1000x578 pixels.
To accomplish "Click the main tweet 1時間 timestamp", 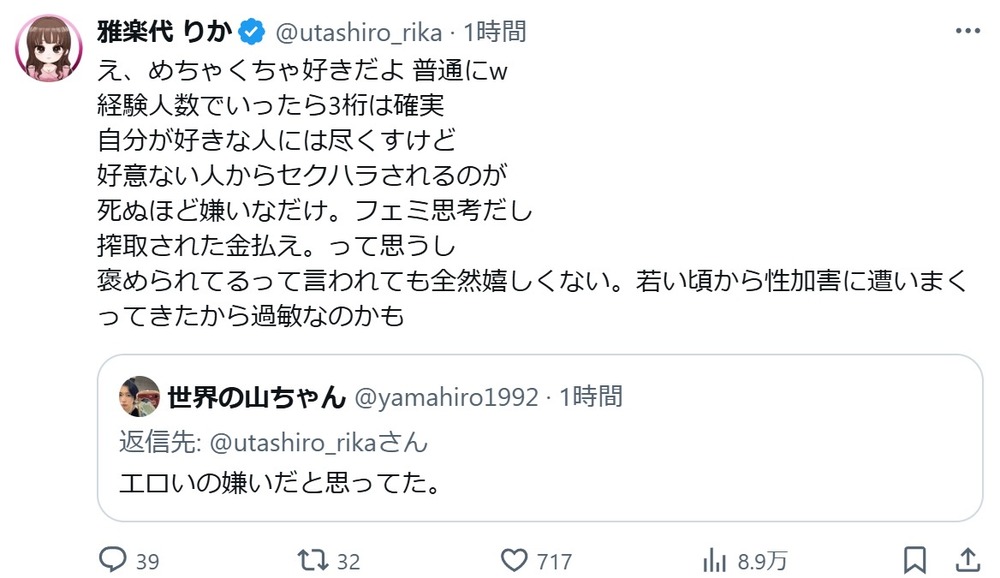I will [x=495, y=32].
